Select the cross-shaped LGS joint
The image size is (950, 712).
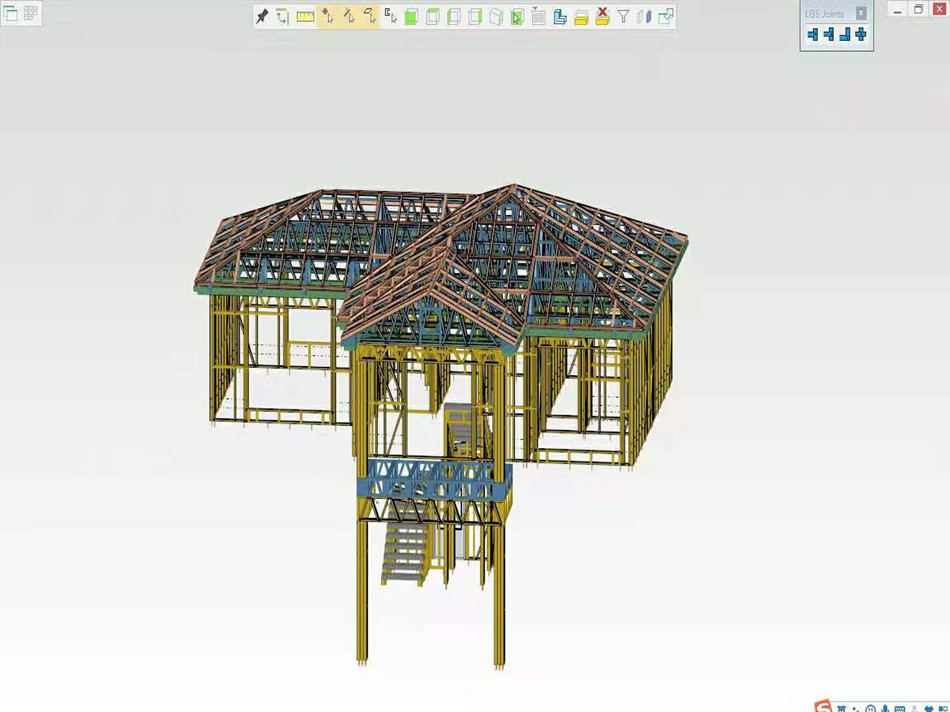pyautogui.click(x=861, y=35)
